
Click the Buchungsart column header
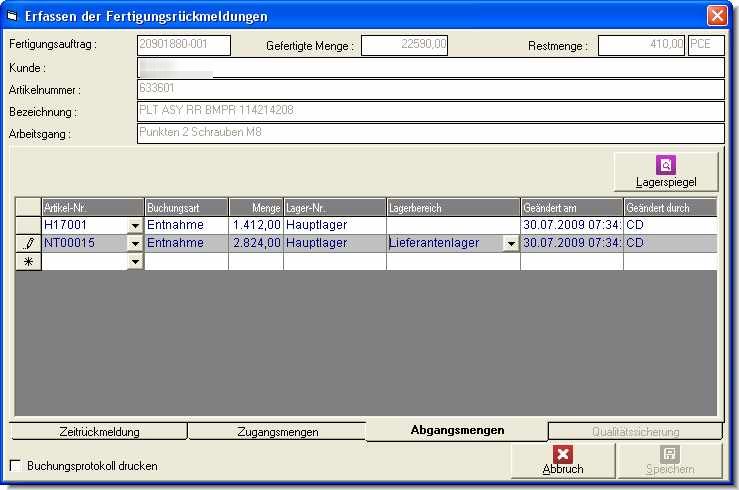tap(186, 208)
